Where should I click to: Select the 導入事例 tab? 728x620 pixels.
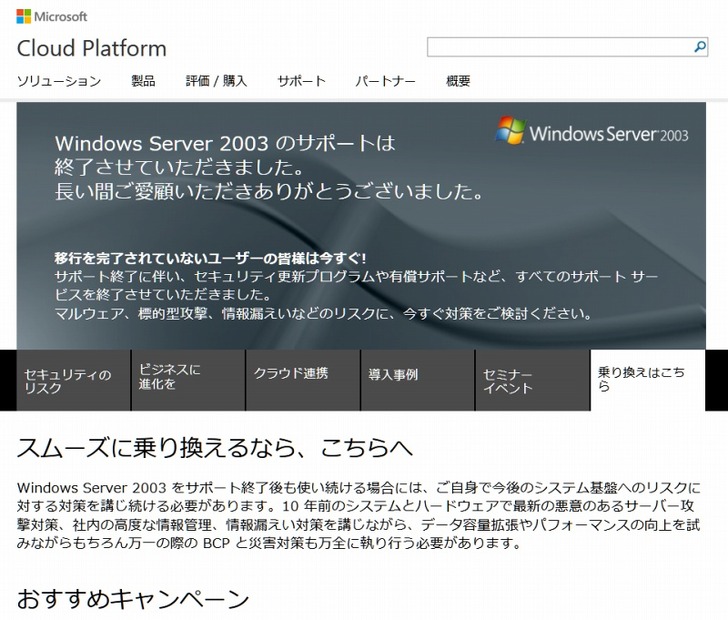(x=418, y=380)
